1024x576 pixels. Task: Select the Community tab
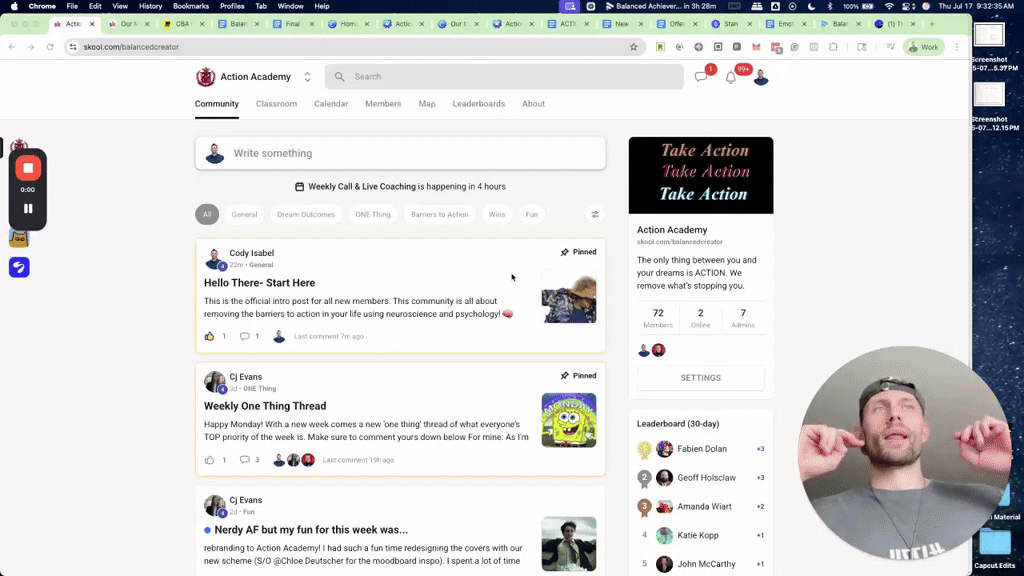(217, 104)
